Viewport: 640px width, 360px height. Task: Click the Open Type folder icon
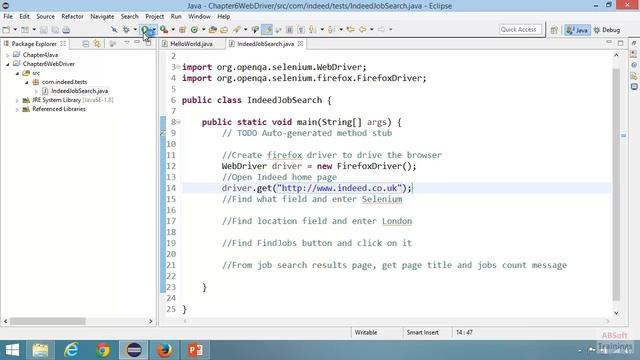click(212, 30)
